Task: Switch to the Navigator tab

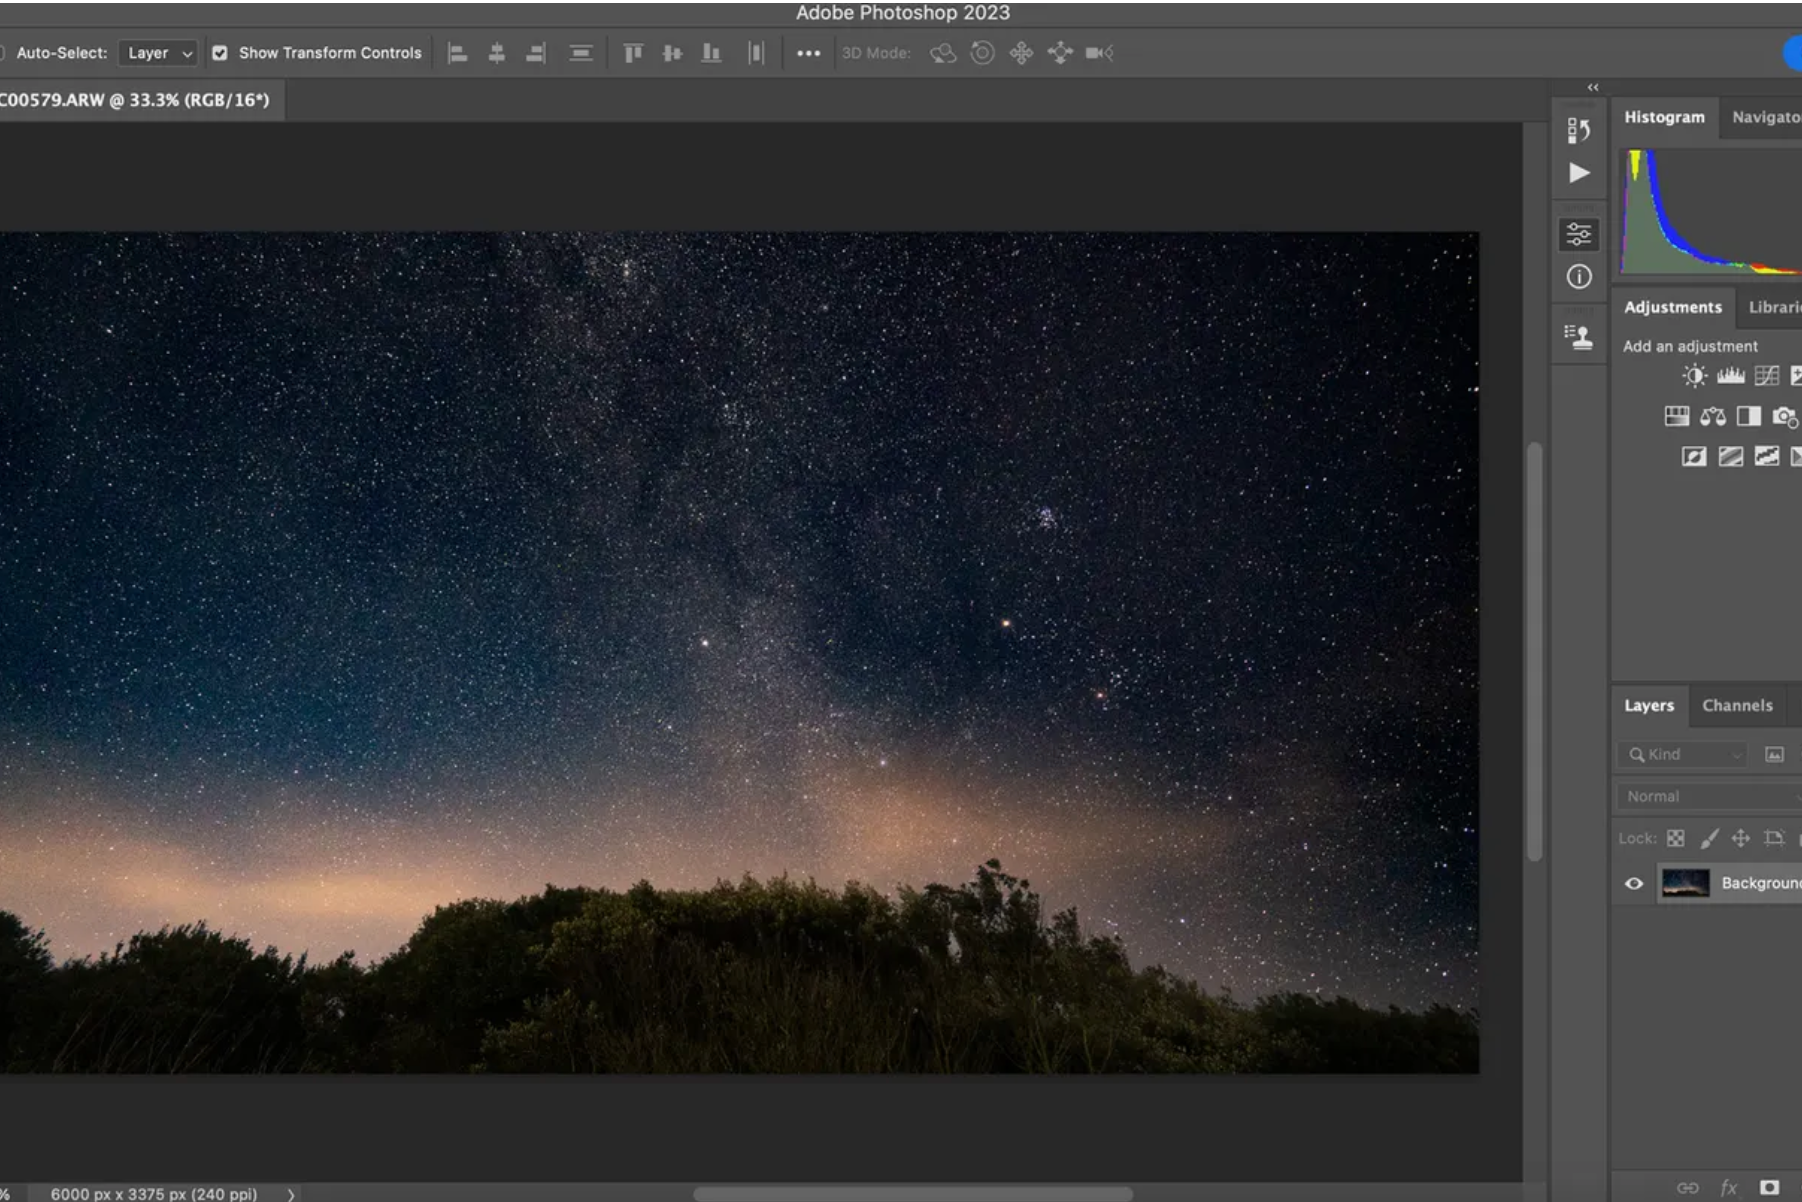Action: [1766, 117]
